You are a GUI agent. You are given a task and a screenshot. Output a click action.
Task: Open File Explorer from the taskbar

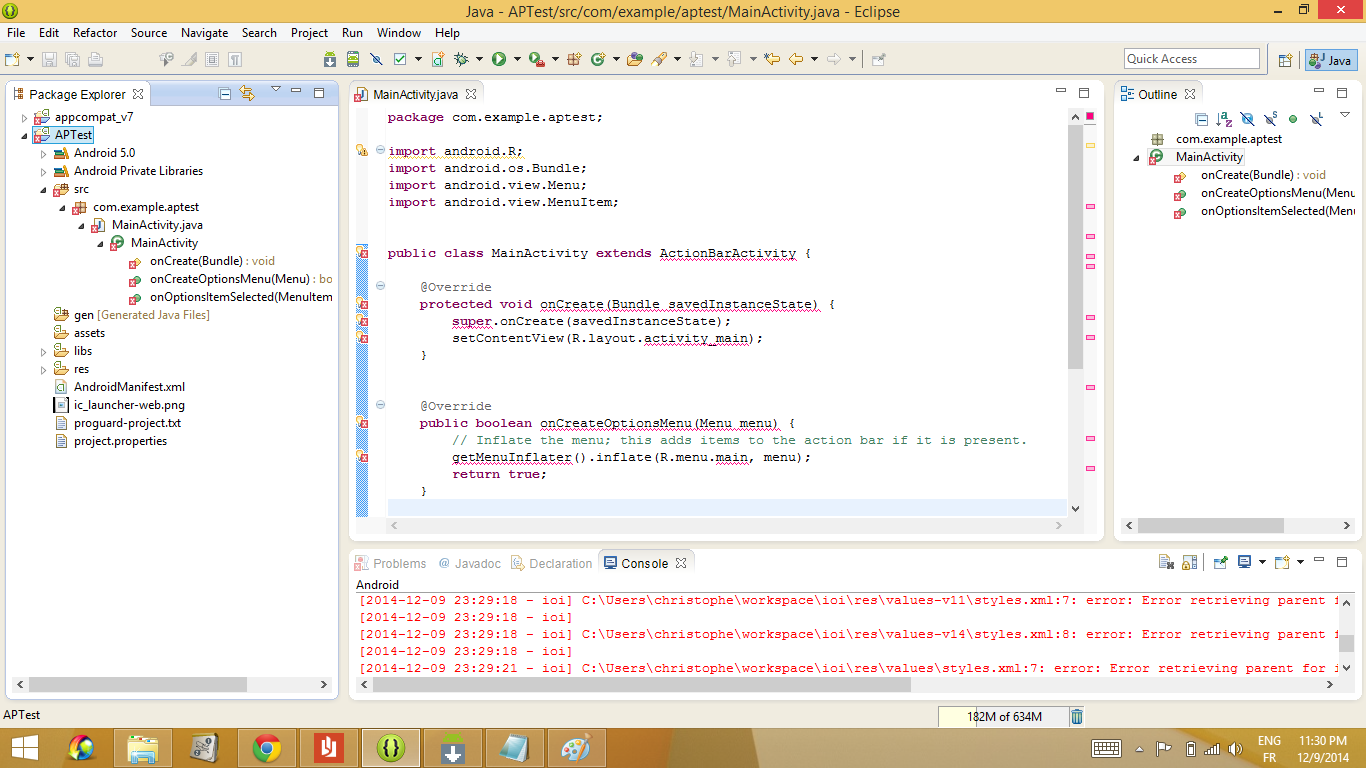click(142, 747)
